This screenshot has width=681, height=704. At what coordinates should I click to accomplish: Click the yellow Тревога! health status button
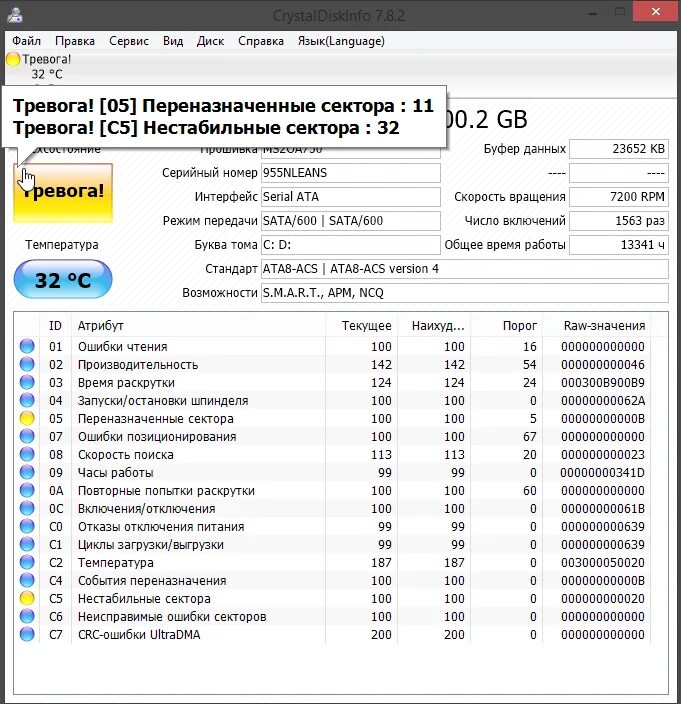coord(63,192)
